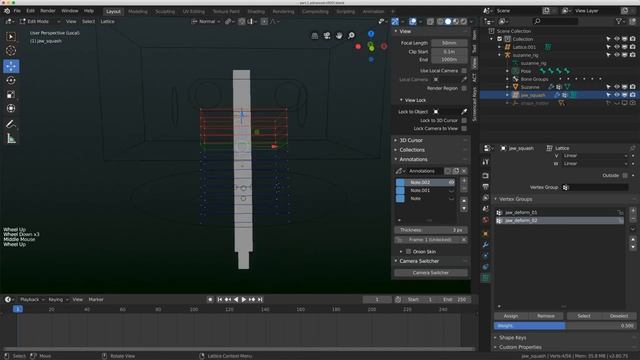This screenshot has height=360, width=640.
Task: Open Edit Mode dropdown
Action: 39,21
